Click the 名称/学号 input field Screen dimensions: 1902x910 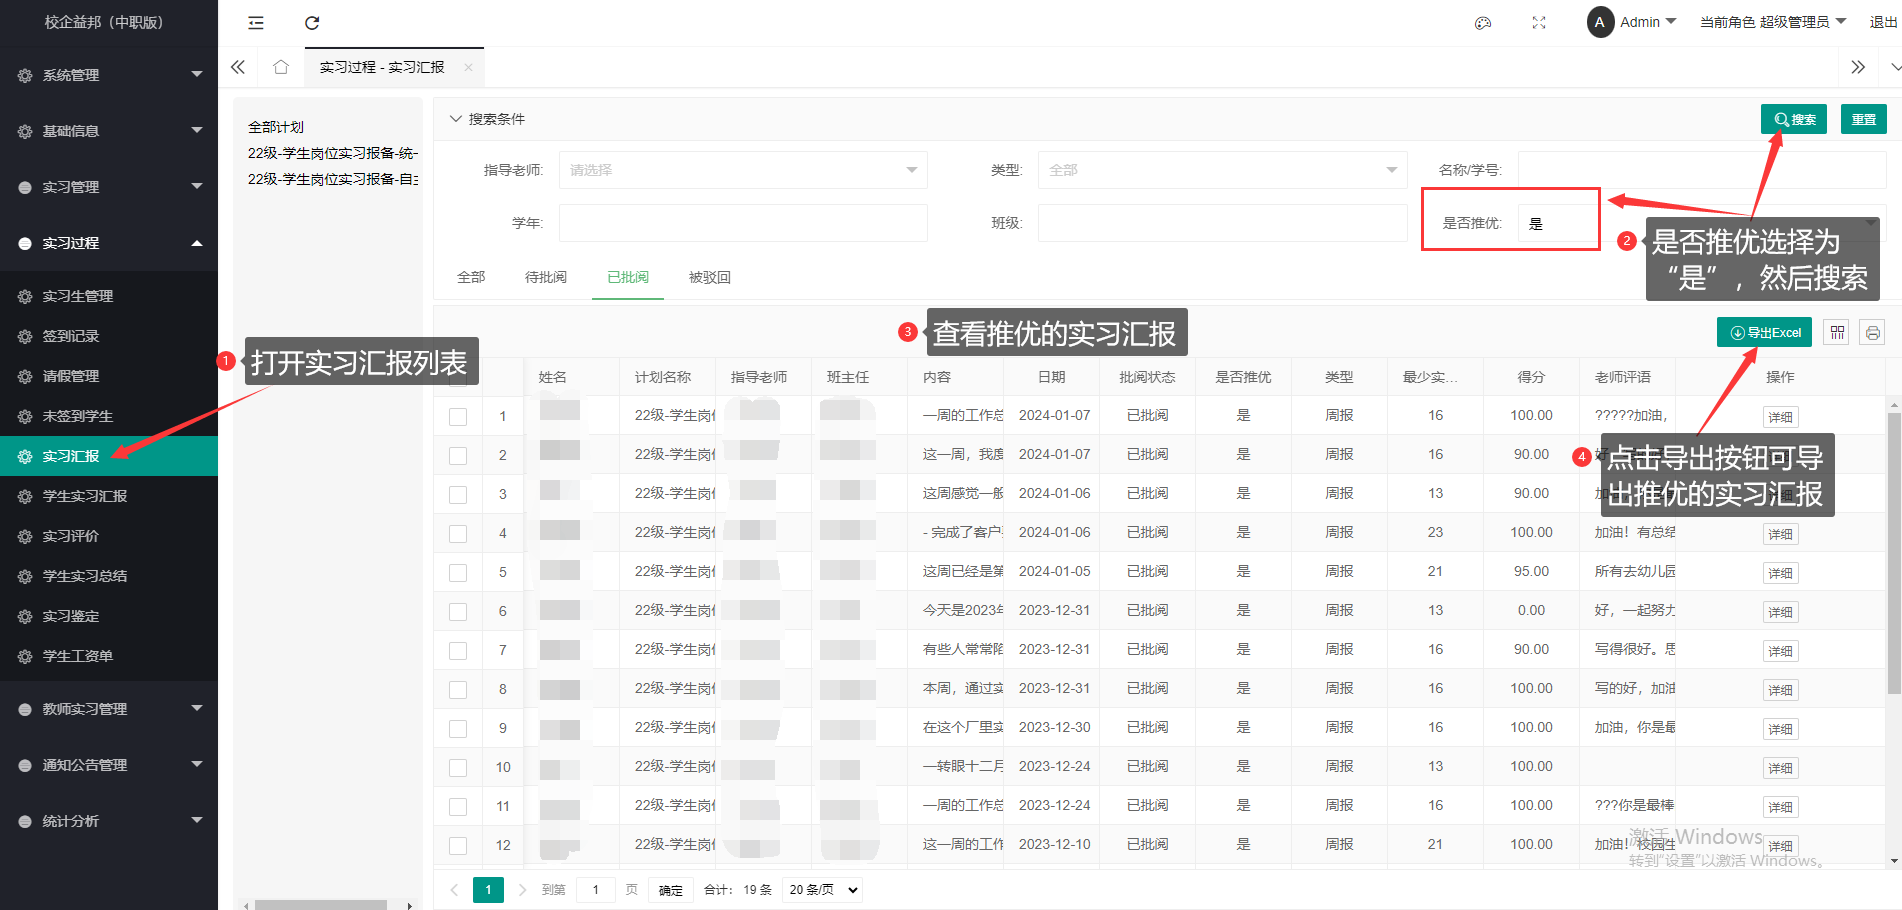(1700, 170)
